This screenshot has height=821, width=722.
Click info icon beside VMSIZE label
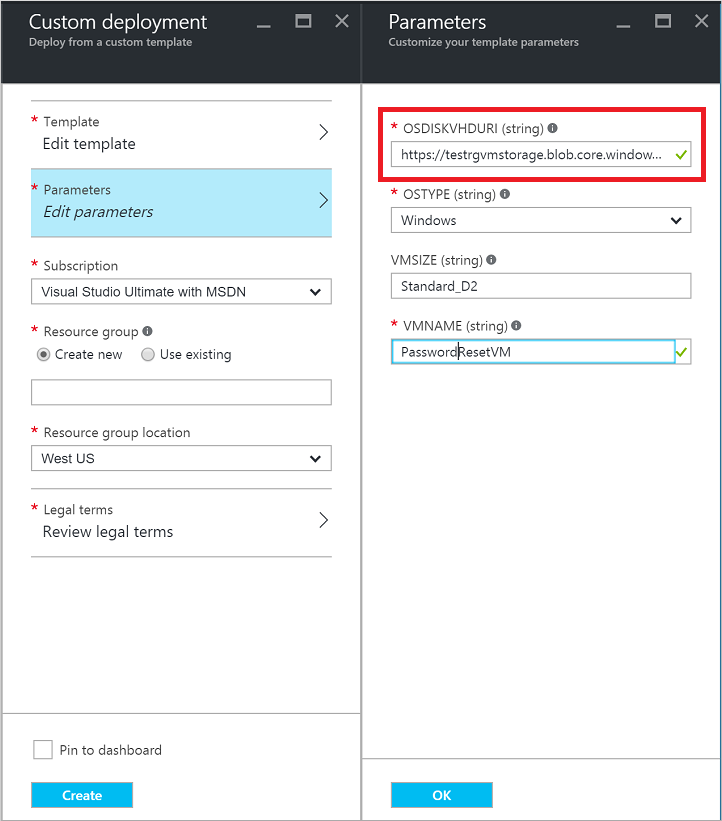pyautogui.click(x=491, y=260)
